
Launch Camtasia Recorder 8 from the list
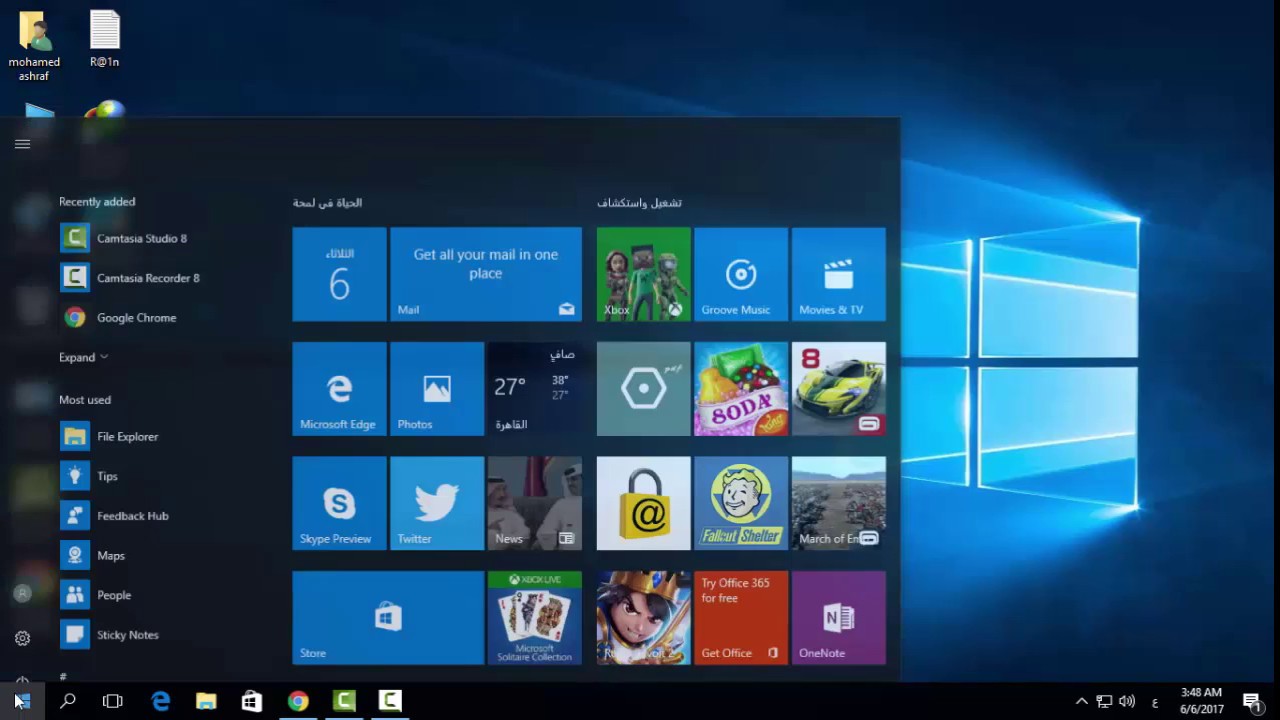pyautogui.click(x=150, y=278)
